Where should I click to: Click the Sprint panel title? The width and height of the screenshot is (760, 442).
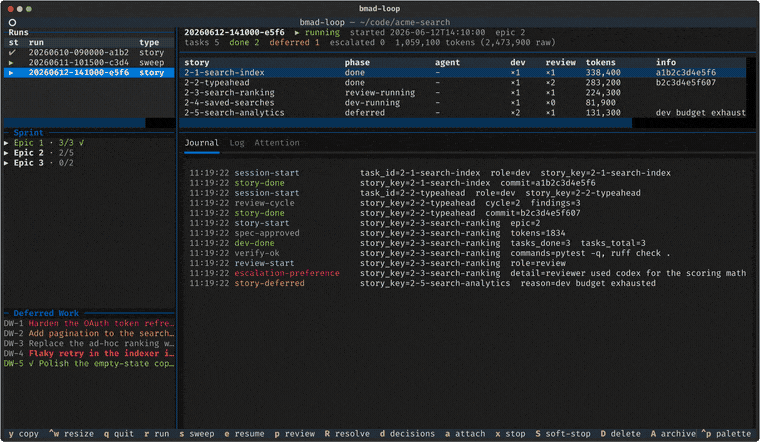(x=28, y=133)
